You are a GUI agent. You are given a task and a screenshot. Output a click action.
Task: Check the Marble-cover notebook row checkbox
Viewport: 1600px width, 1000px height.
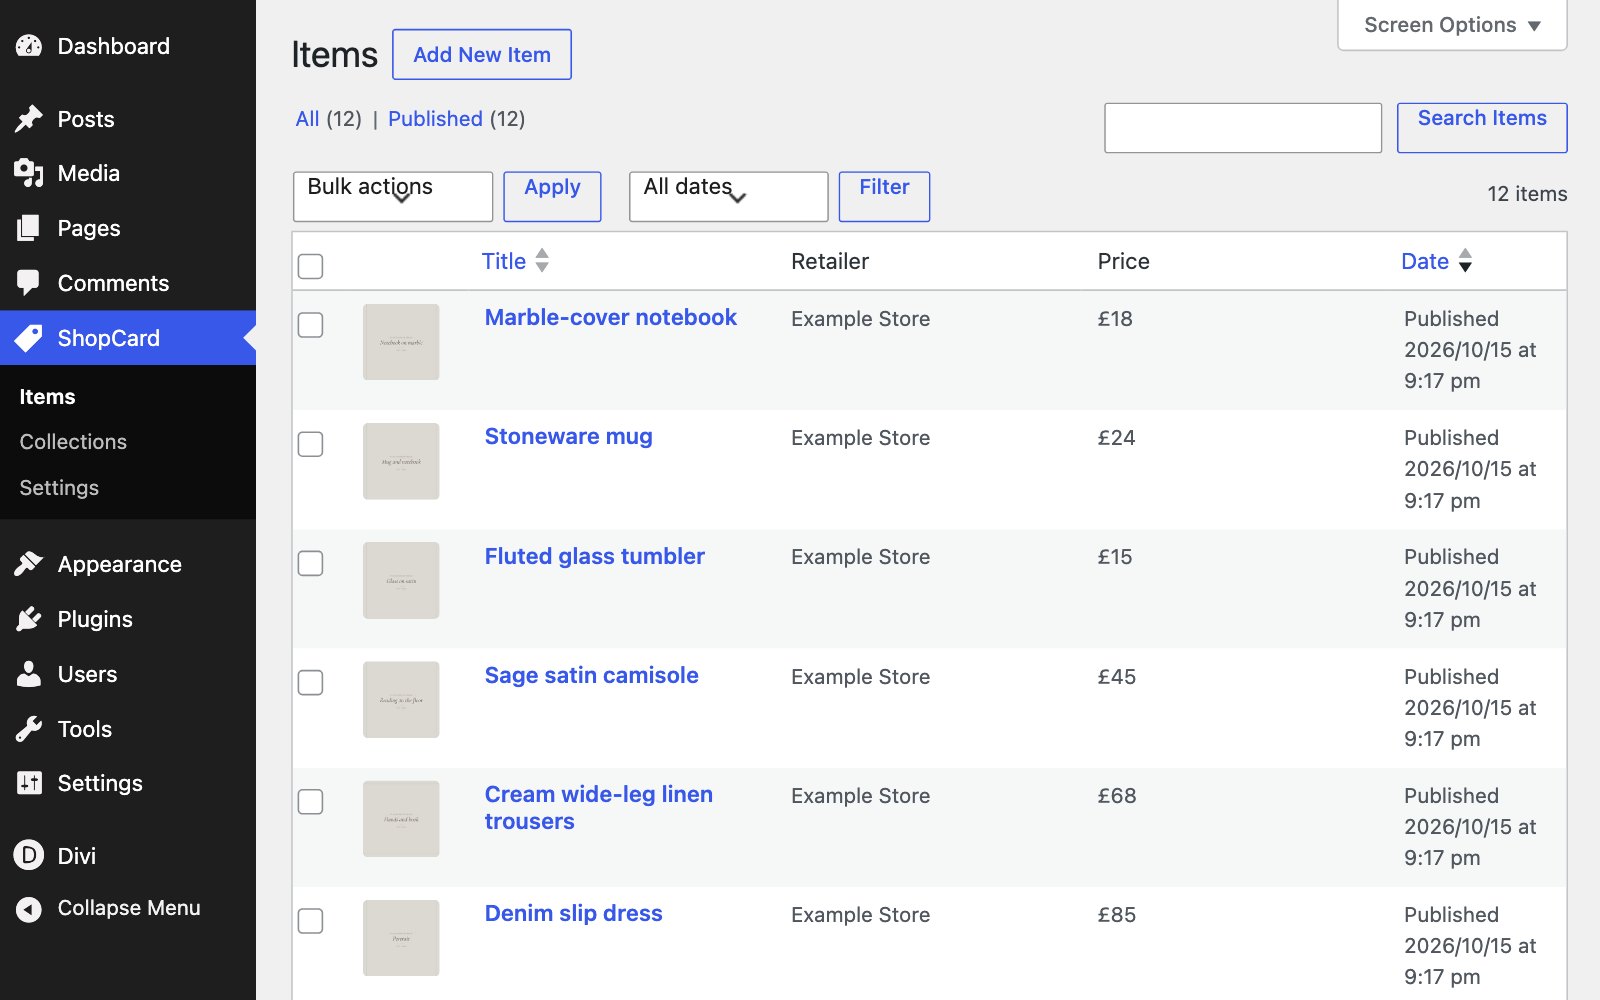pyautogui.click(x=311, y=325)
